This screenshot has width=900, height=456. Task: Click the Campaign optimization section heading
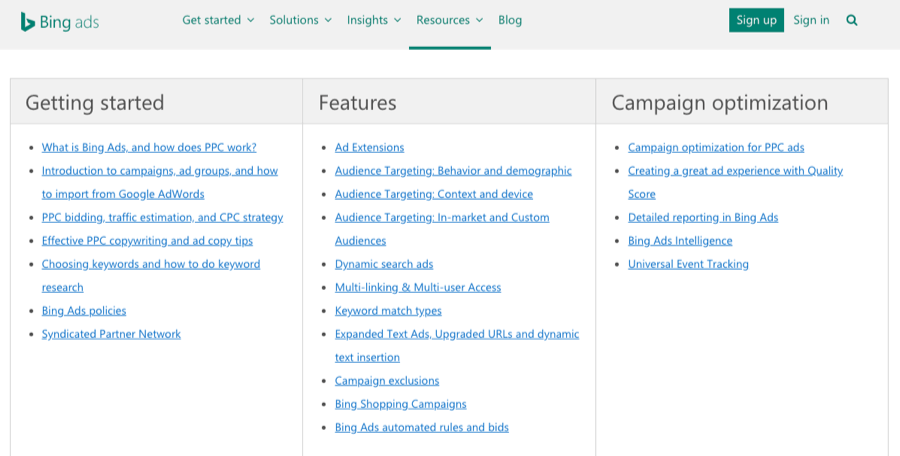(719, 102)
